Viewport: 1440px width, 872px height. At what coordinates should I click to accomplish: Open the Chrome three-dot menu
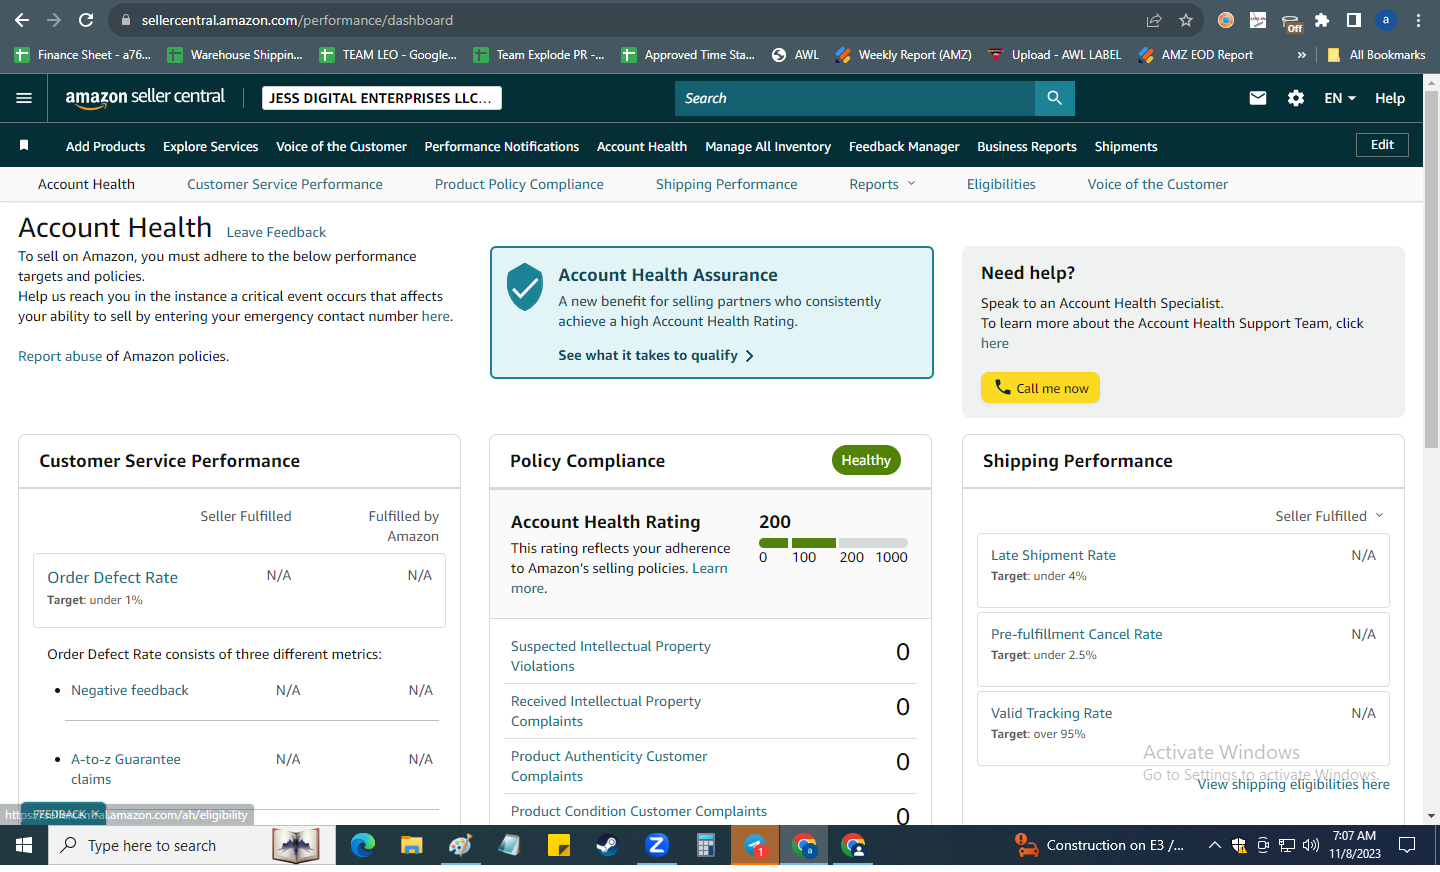pos(1418,20)
